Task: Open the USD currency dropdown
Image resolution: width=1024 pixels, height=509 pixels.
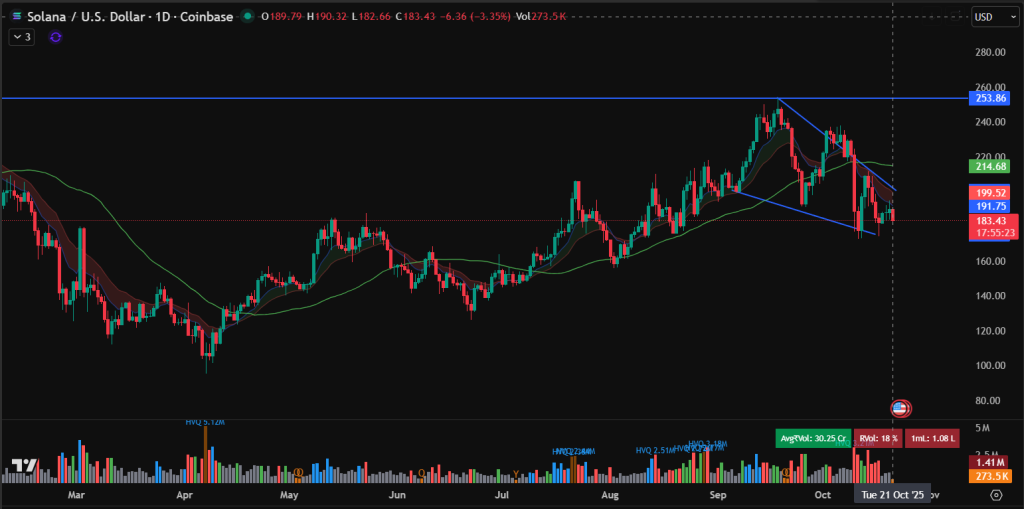Action: (x=990, y=16)
